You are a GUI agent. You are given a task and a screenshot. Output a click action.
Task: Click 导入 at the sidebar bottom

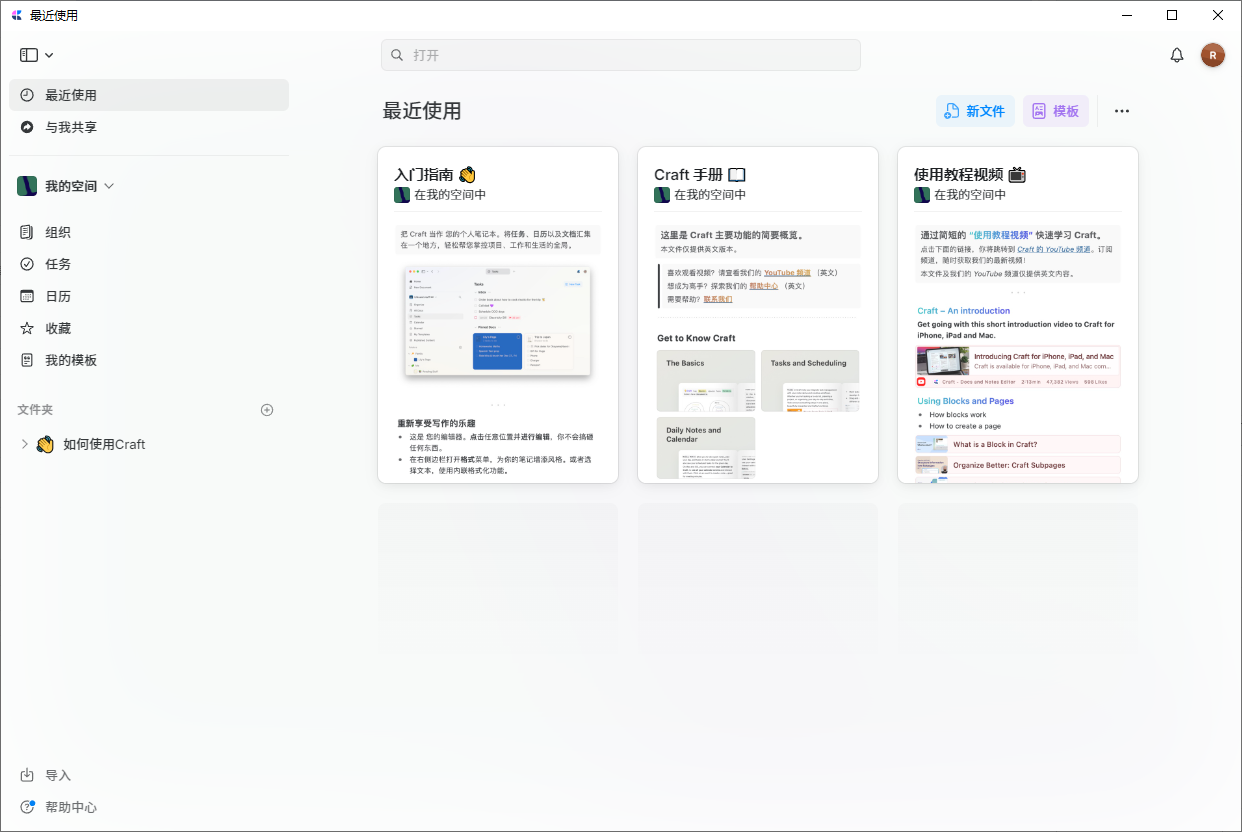58,775
